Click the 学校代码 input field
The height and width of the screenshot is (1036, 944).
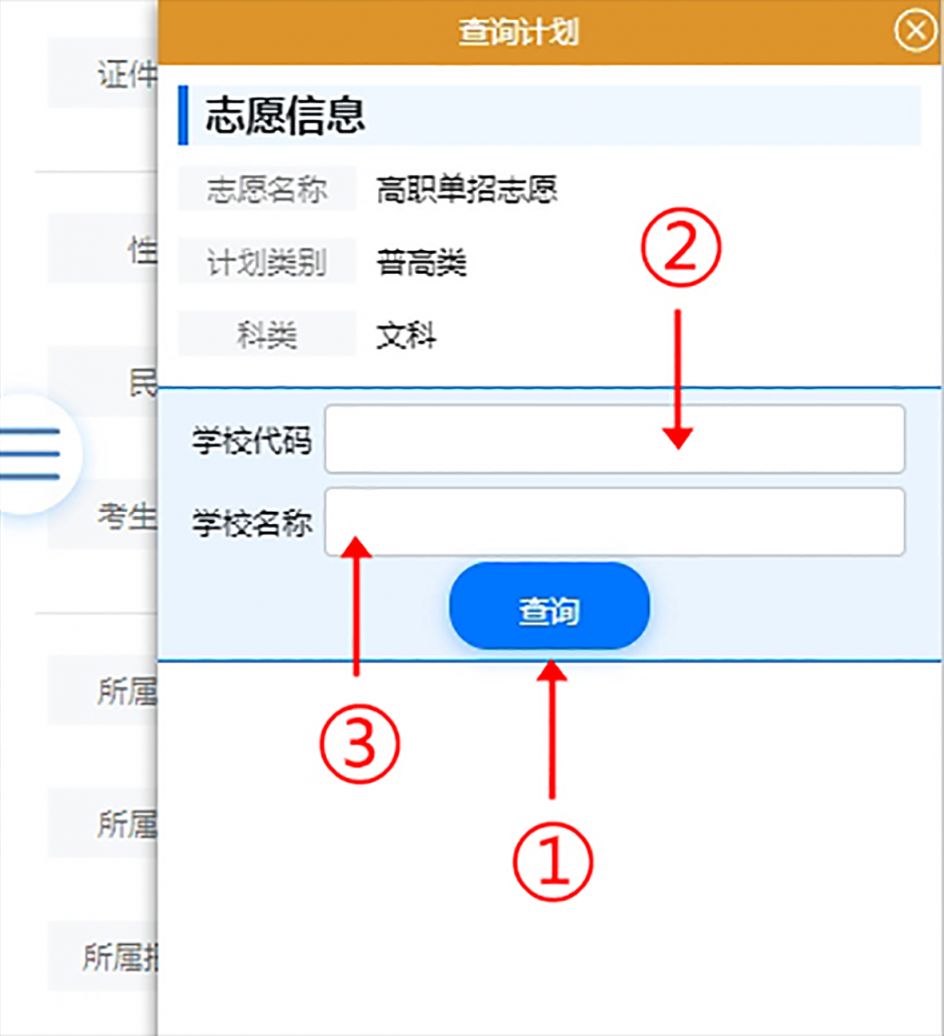[x=614, y=439]
